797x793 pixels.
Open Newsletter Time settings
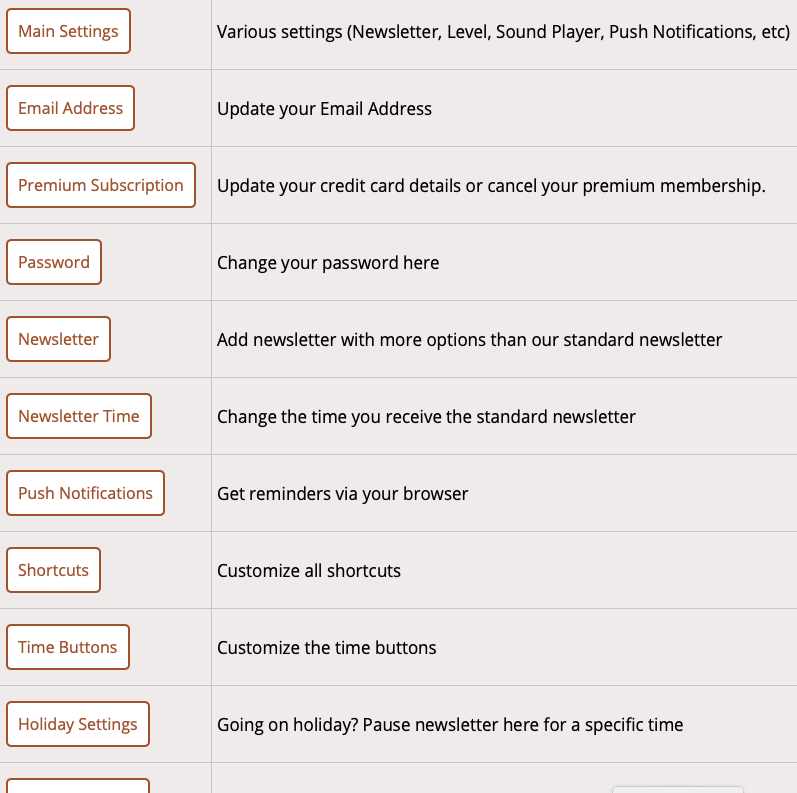[79, 416]
